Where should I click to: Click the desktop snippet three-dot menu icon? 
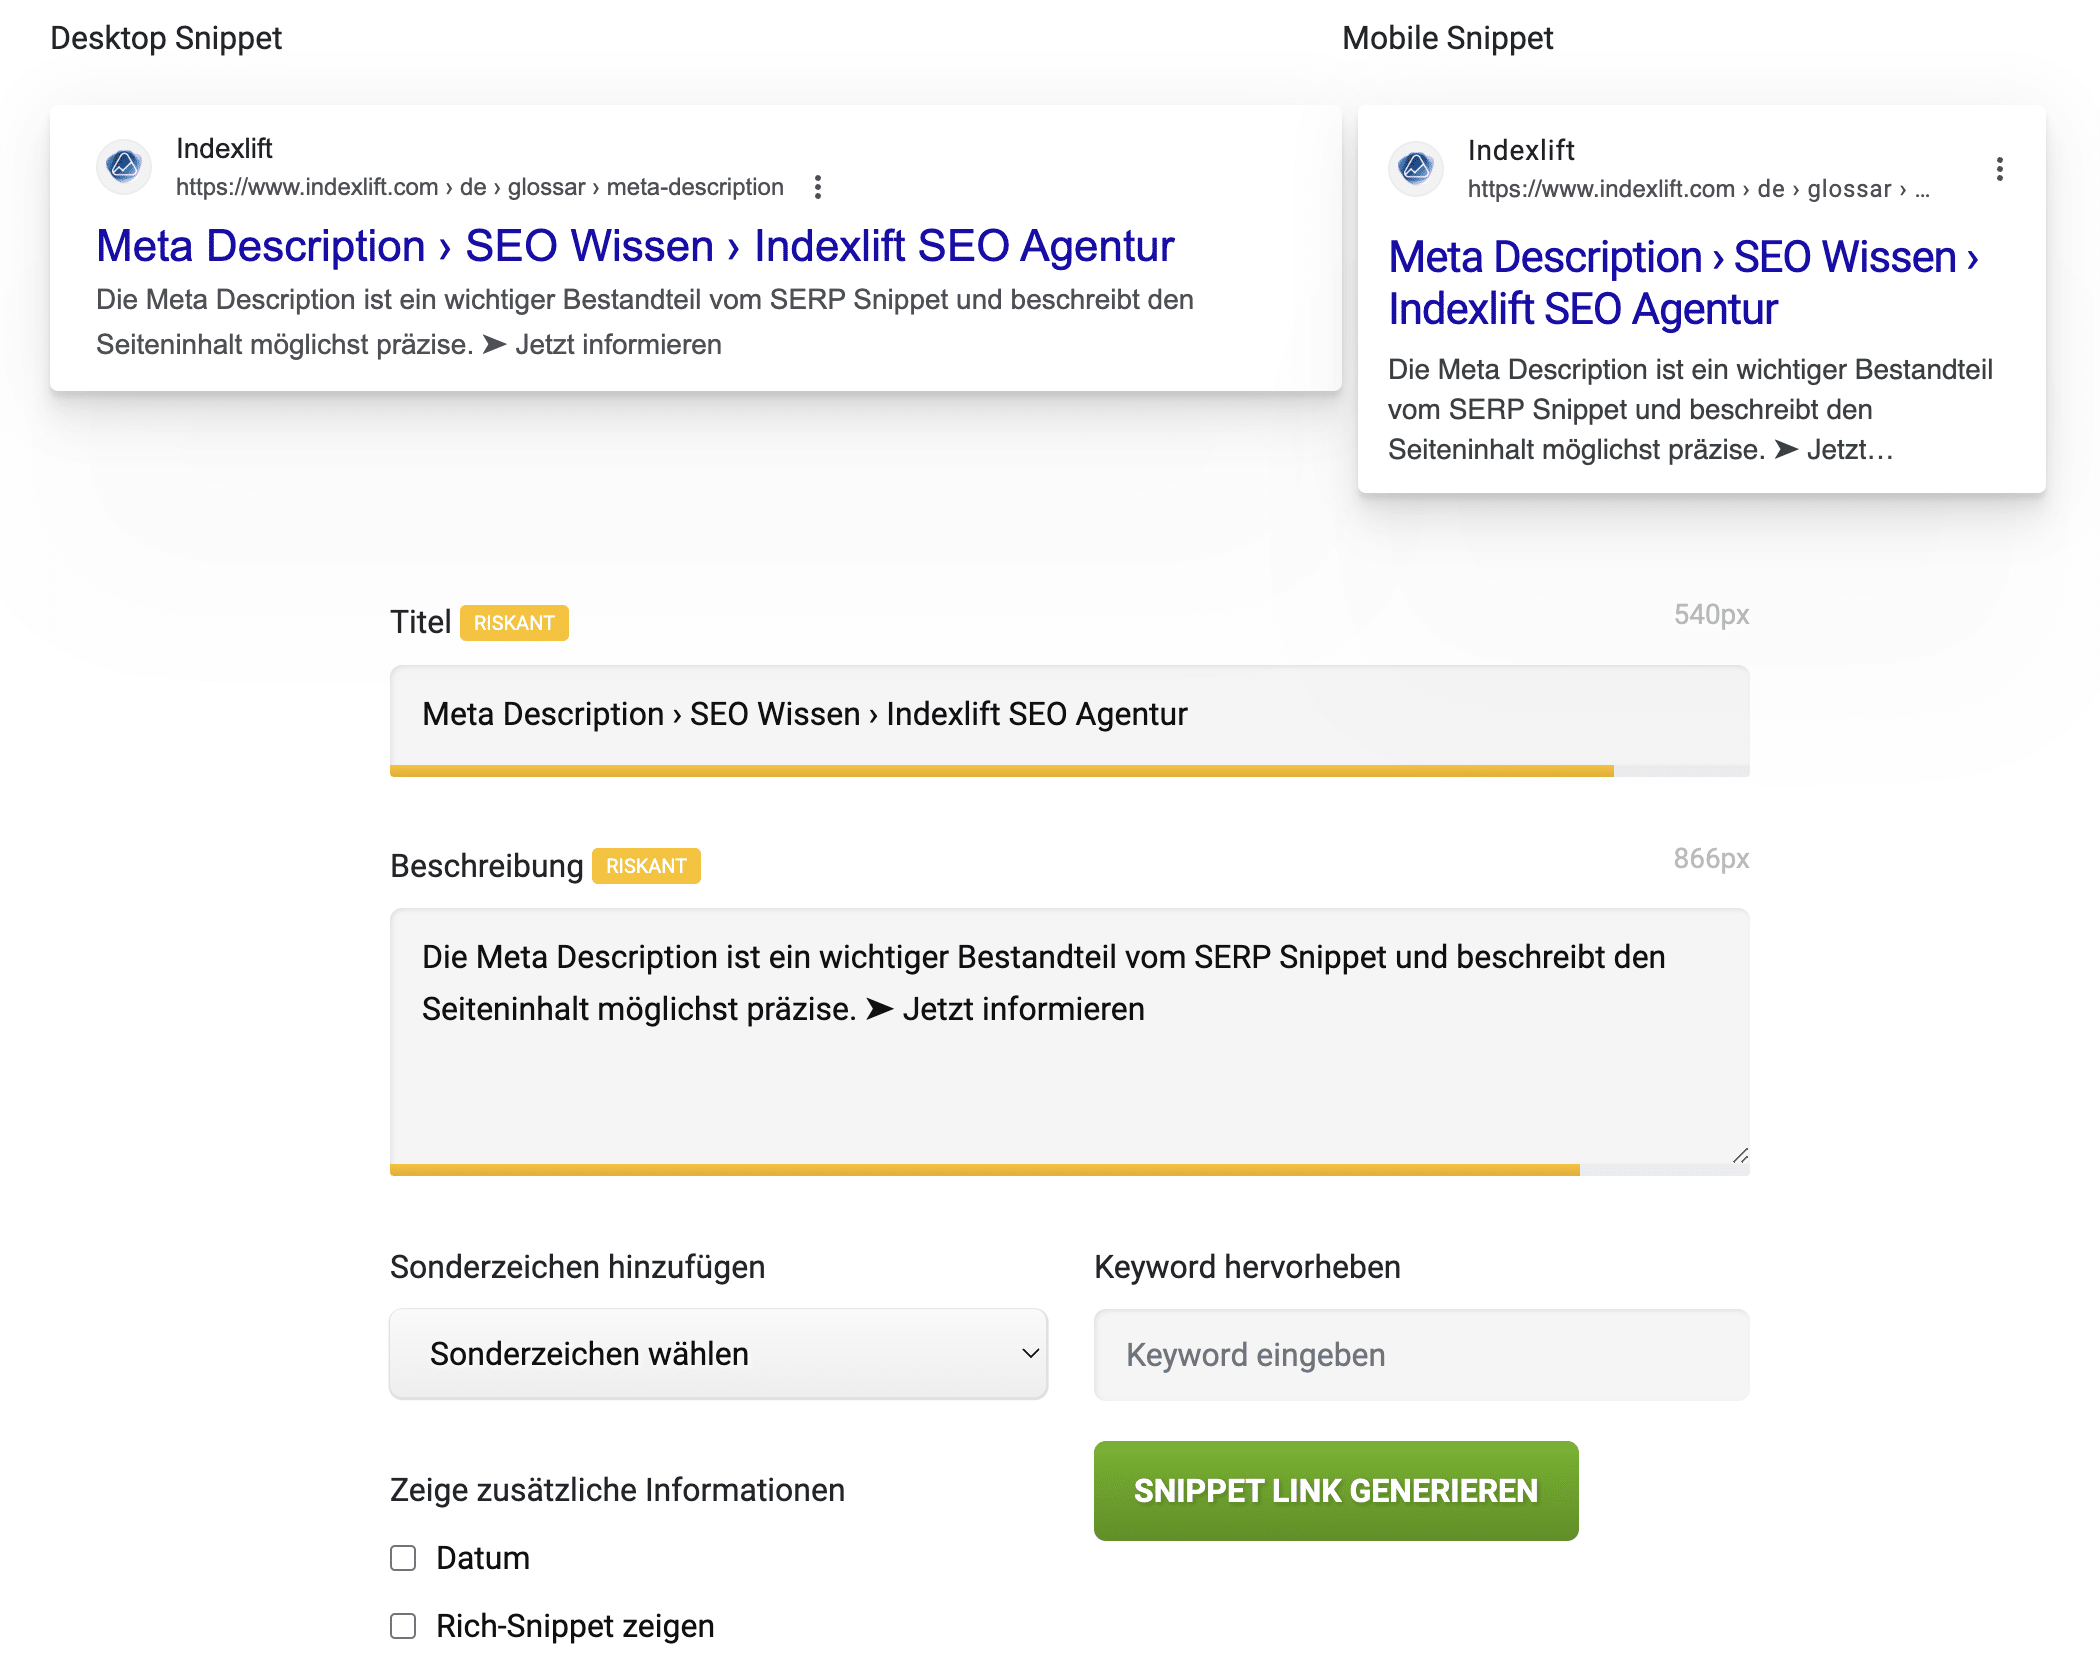tap(818, 187)
